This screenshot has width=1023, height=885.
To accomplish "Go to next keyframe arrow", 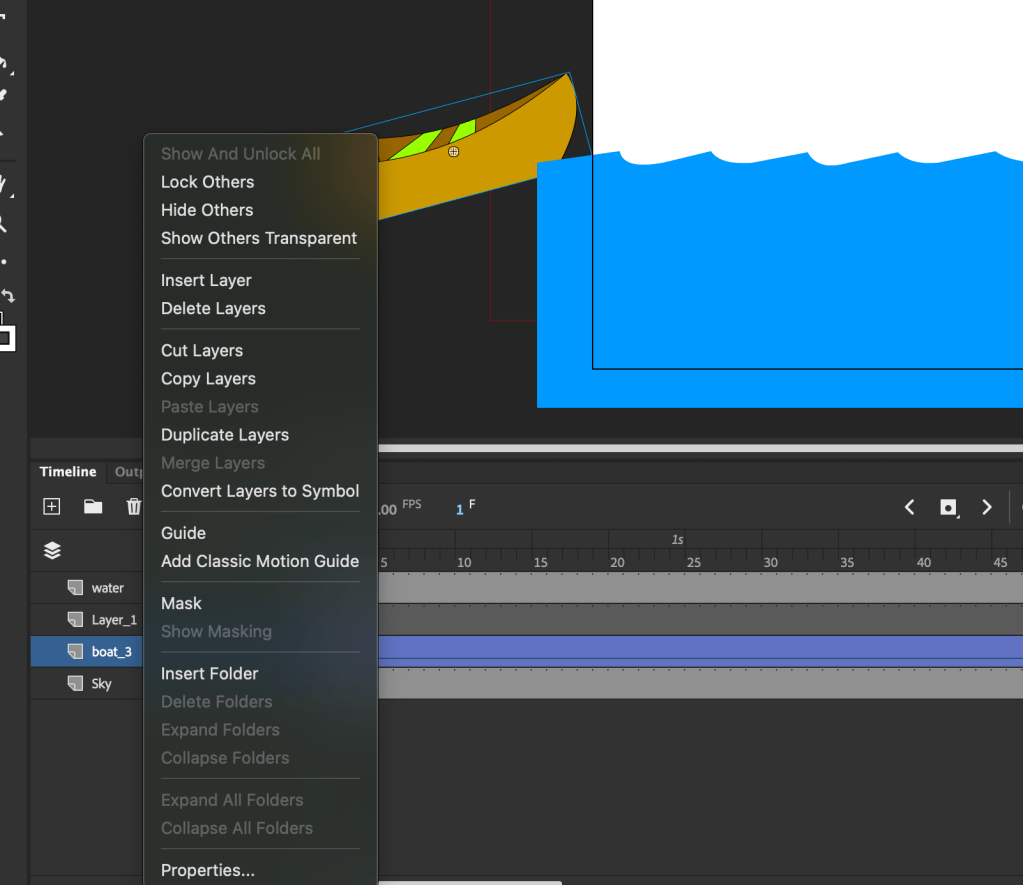I will click(x=986, y=507).
